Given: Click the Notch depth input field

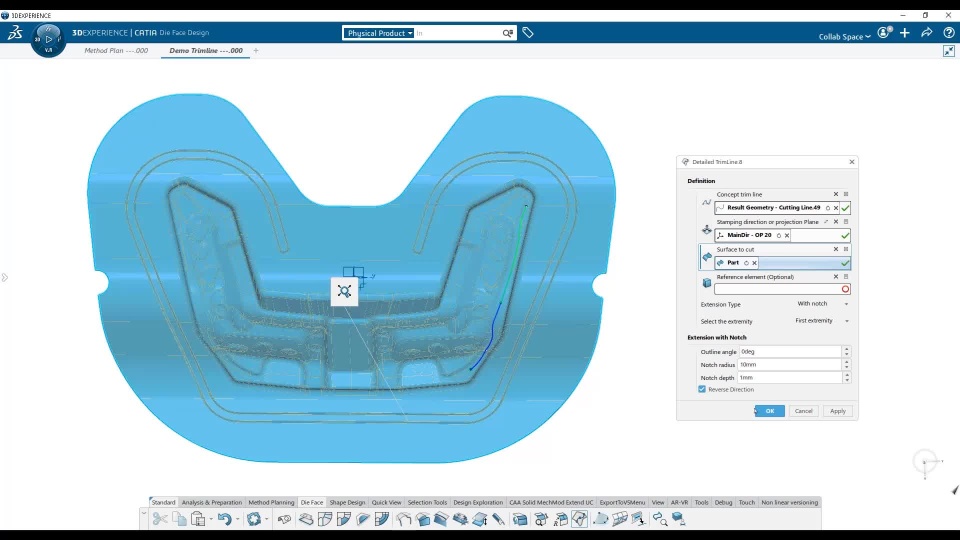Looking at the screenshot, I should [x=790, y=378].
